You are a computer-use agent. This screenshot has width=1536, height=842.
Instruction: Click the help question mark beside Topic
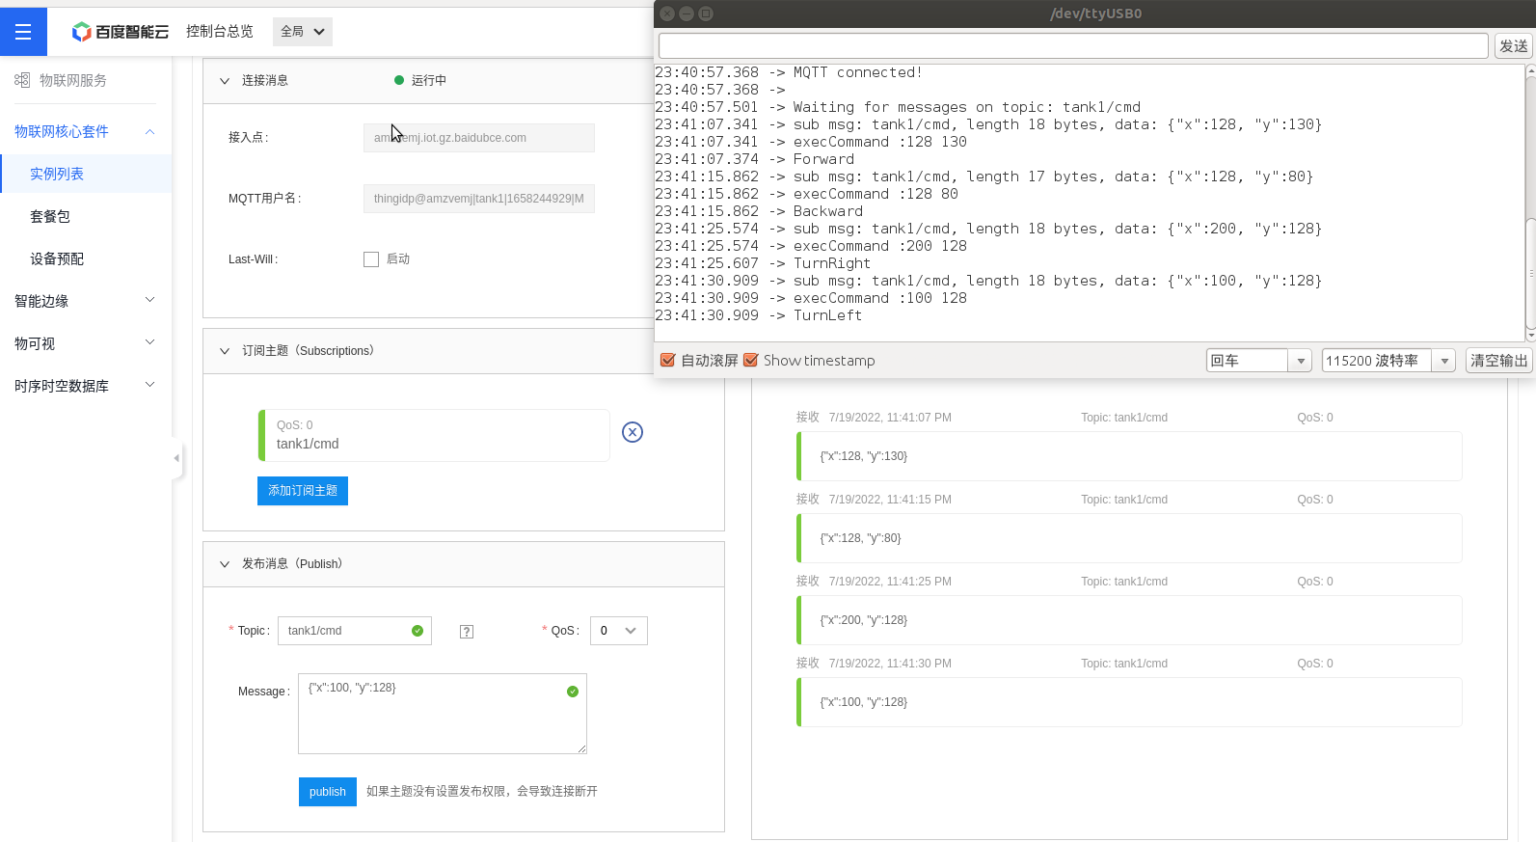[x=466, y=631]
